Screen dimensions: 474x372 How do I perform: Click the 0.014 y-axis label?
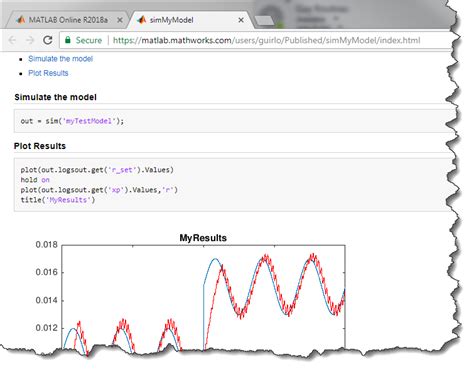(x=47, y=300)
